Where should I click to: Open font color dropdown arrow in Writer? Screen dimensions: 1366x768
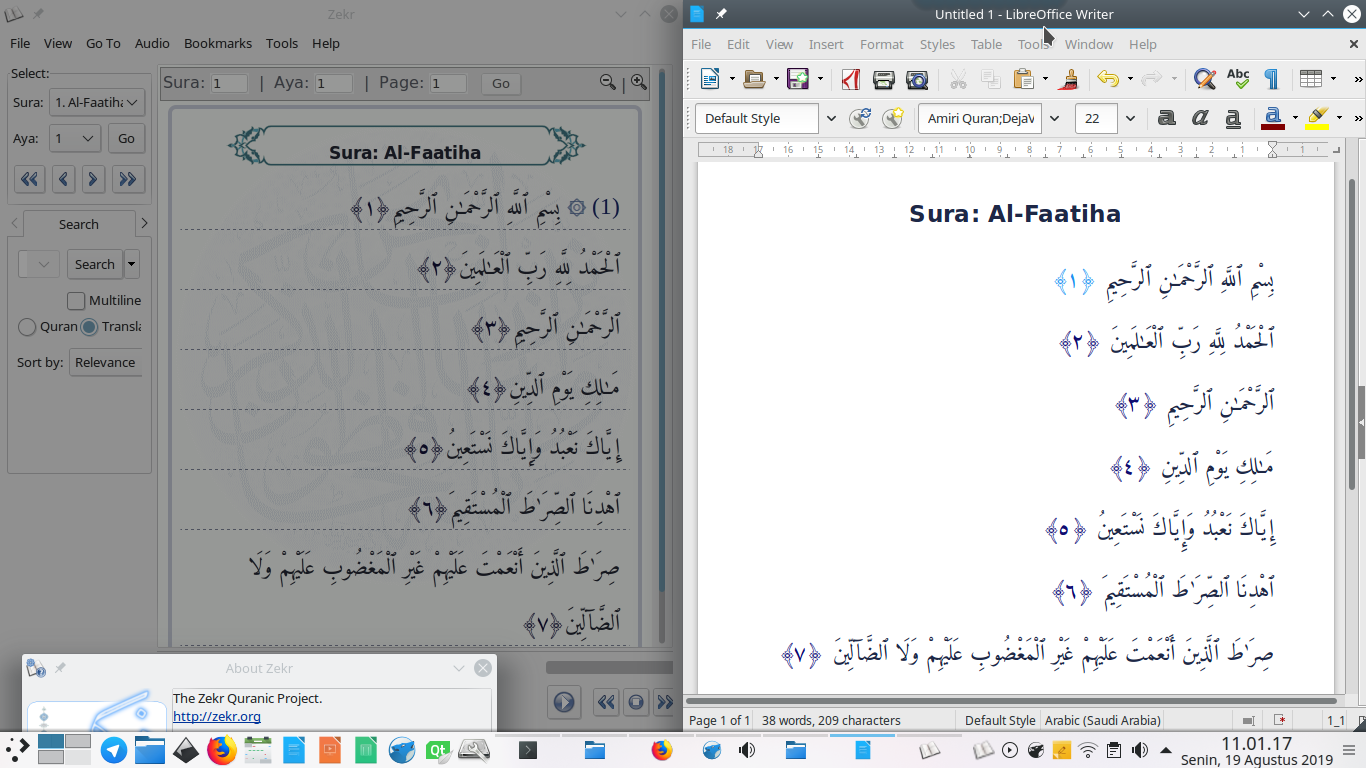point(1294,118)
